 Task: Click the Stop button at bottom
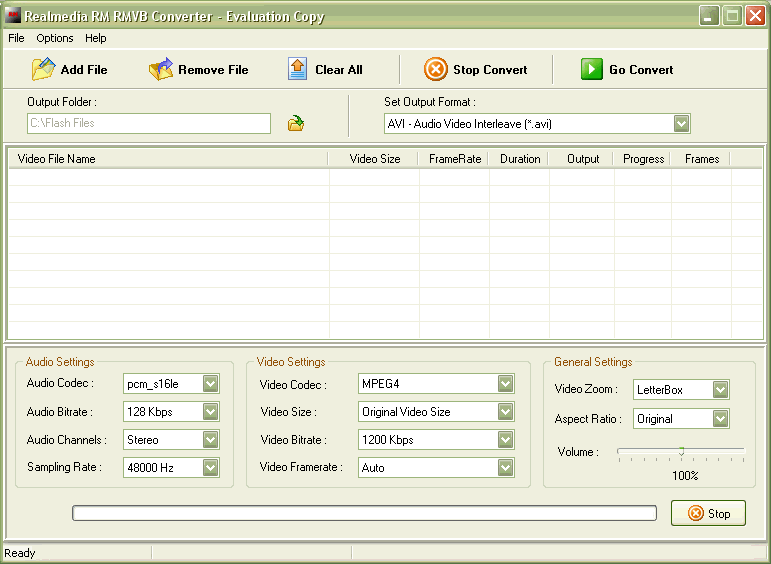tap(709, 513)
